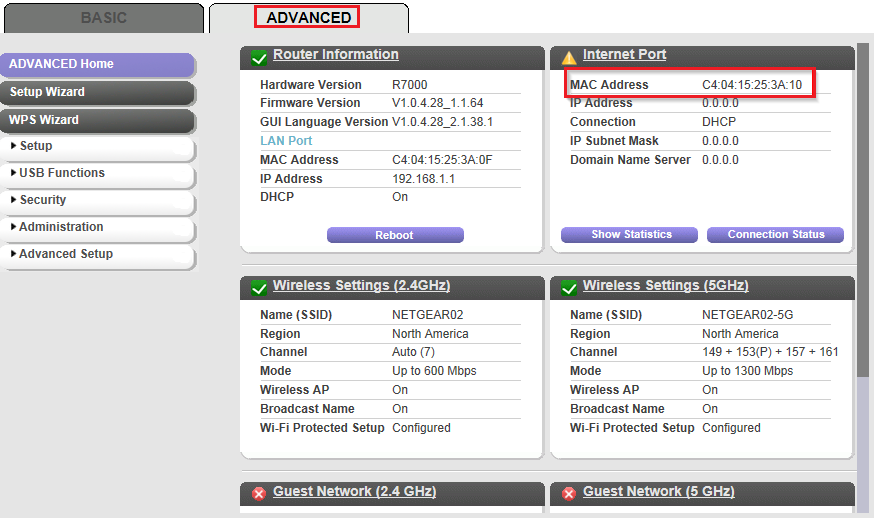Click red X icon for Guest Network 5 GHz
874x518 pixels.
coord(569,493)
